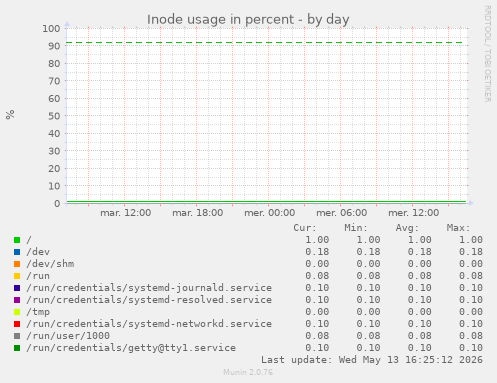This screenshot has width=497, height=383.
Task: Click the gray swatch for /run/user/1000
Action: pyautogui.click(x=17, y=336)
